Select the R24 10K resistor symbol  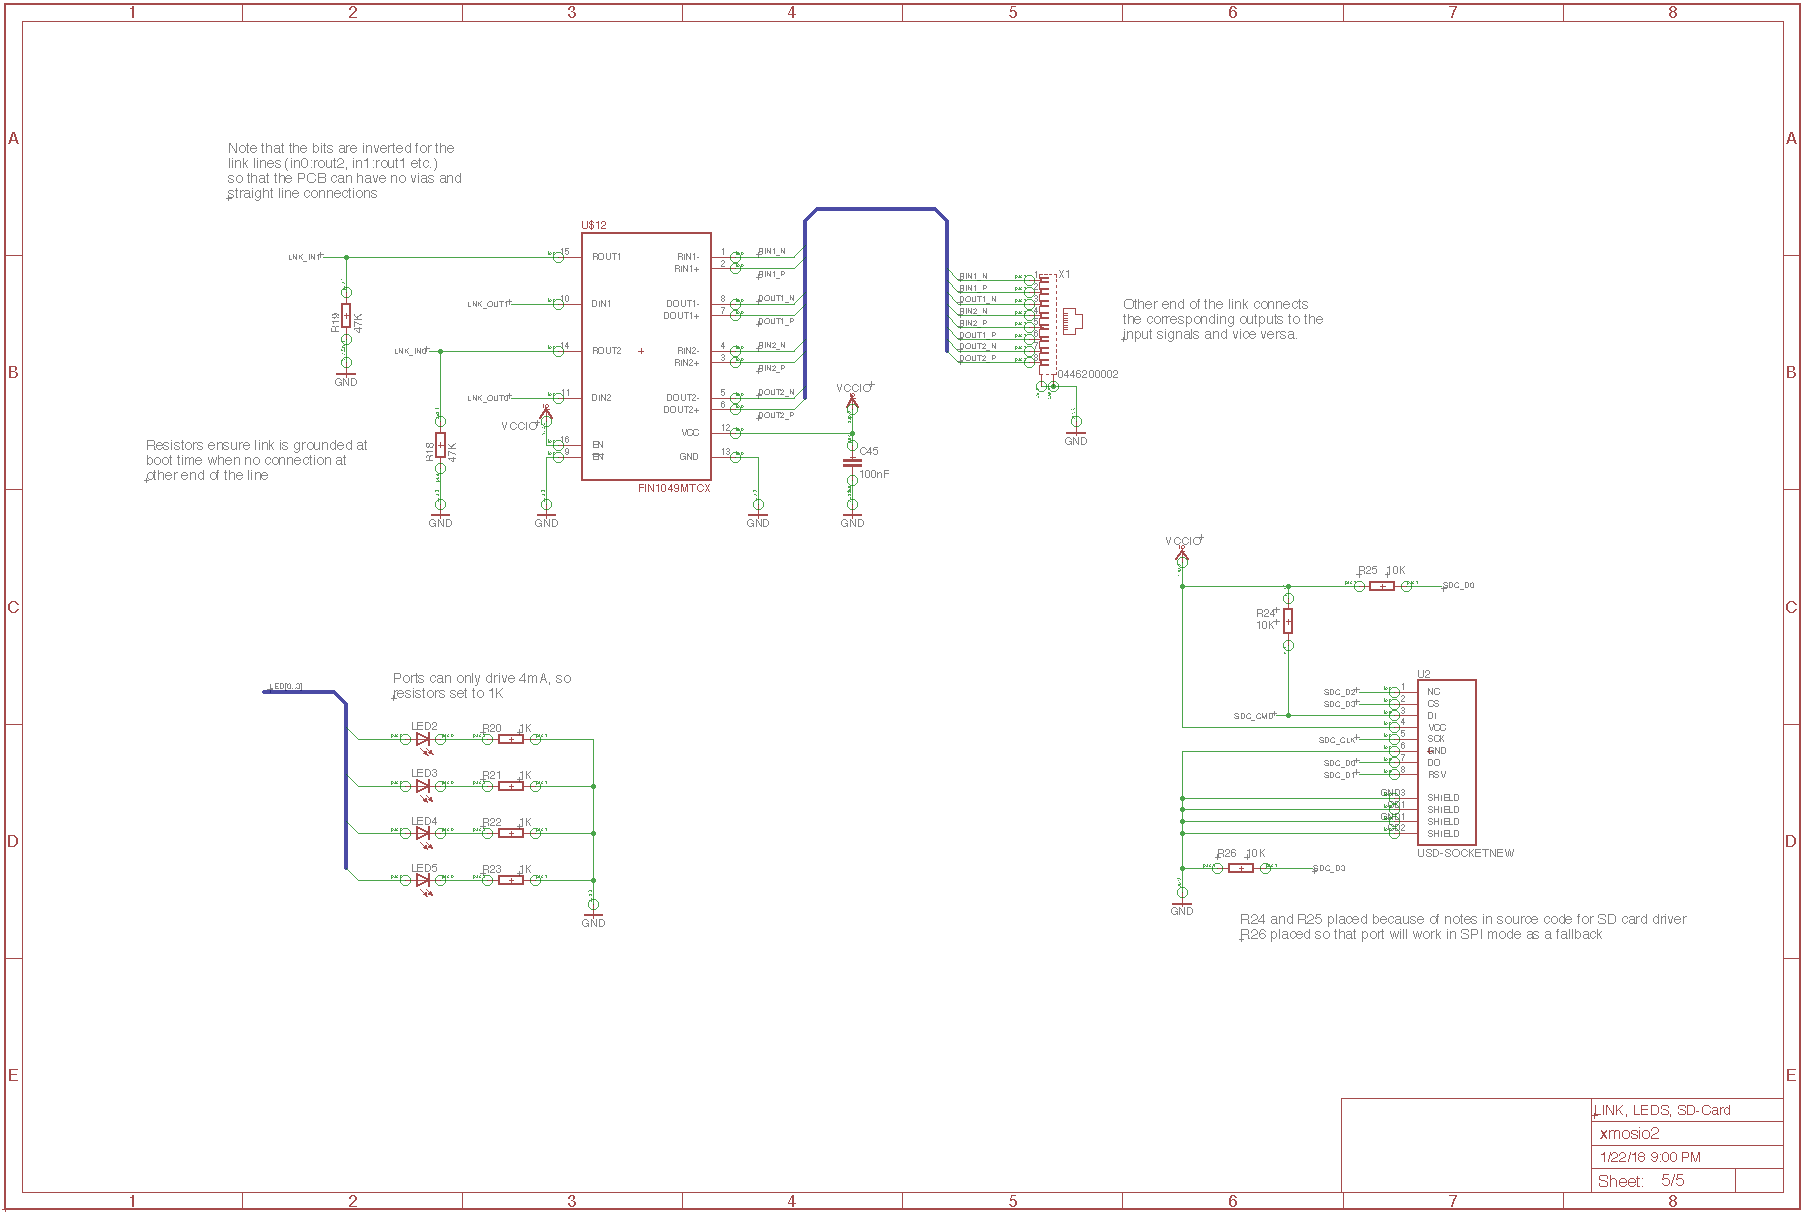(x=1288, y=621)
